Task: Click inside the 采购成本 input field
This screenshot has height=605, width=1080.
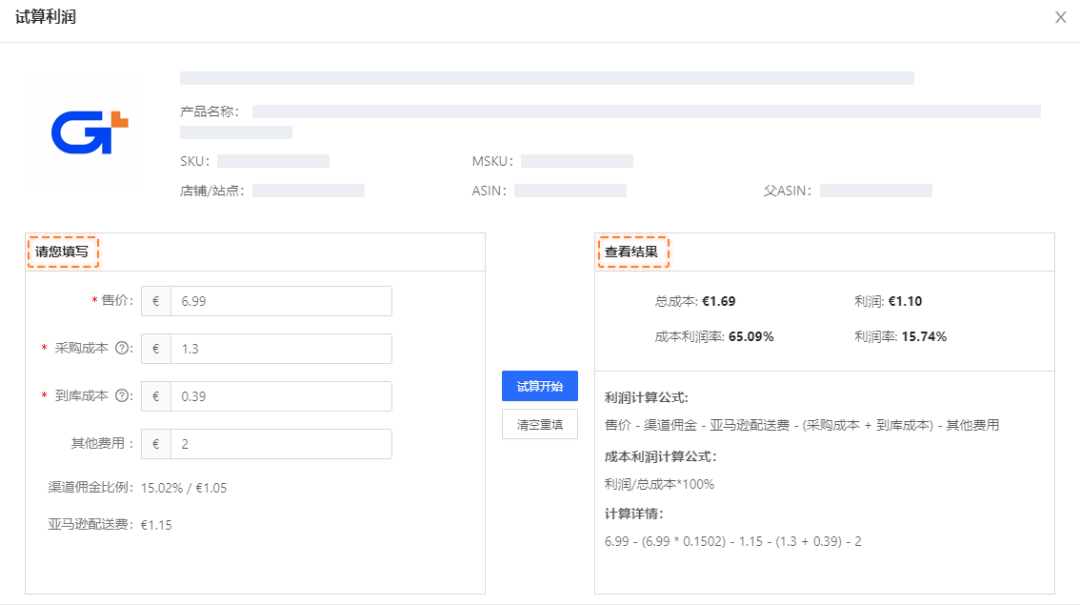Action: [x=280, y=348]
